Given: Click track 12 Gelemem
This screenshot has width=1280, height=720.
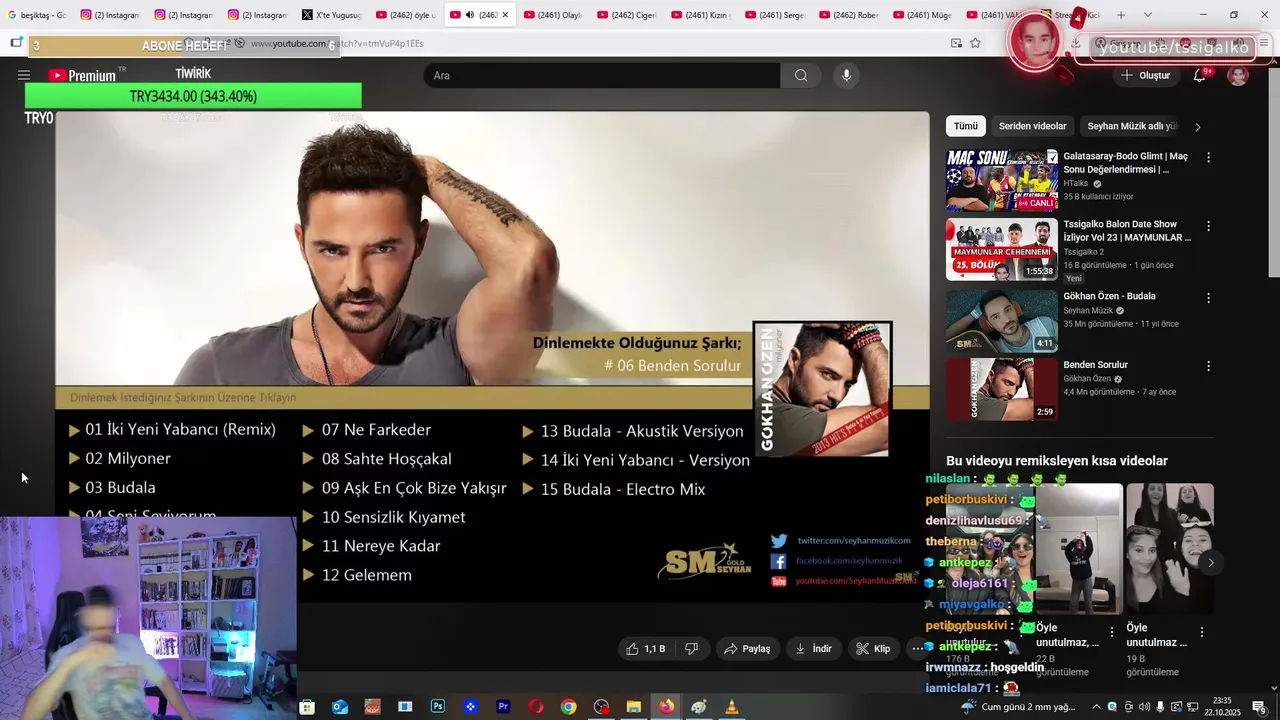Looking at the screenshot, I should pyautogui.click(x=357, y=575).
